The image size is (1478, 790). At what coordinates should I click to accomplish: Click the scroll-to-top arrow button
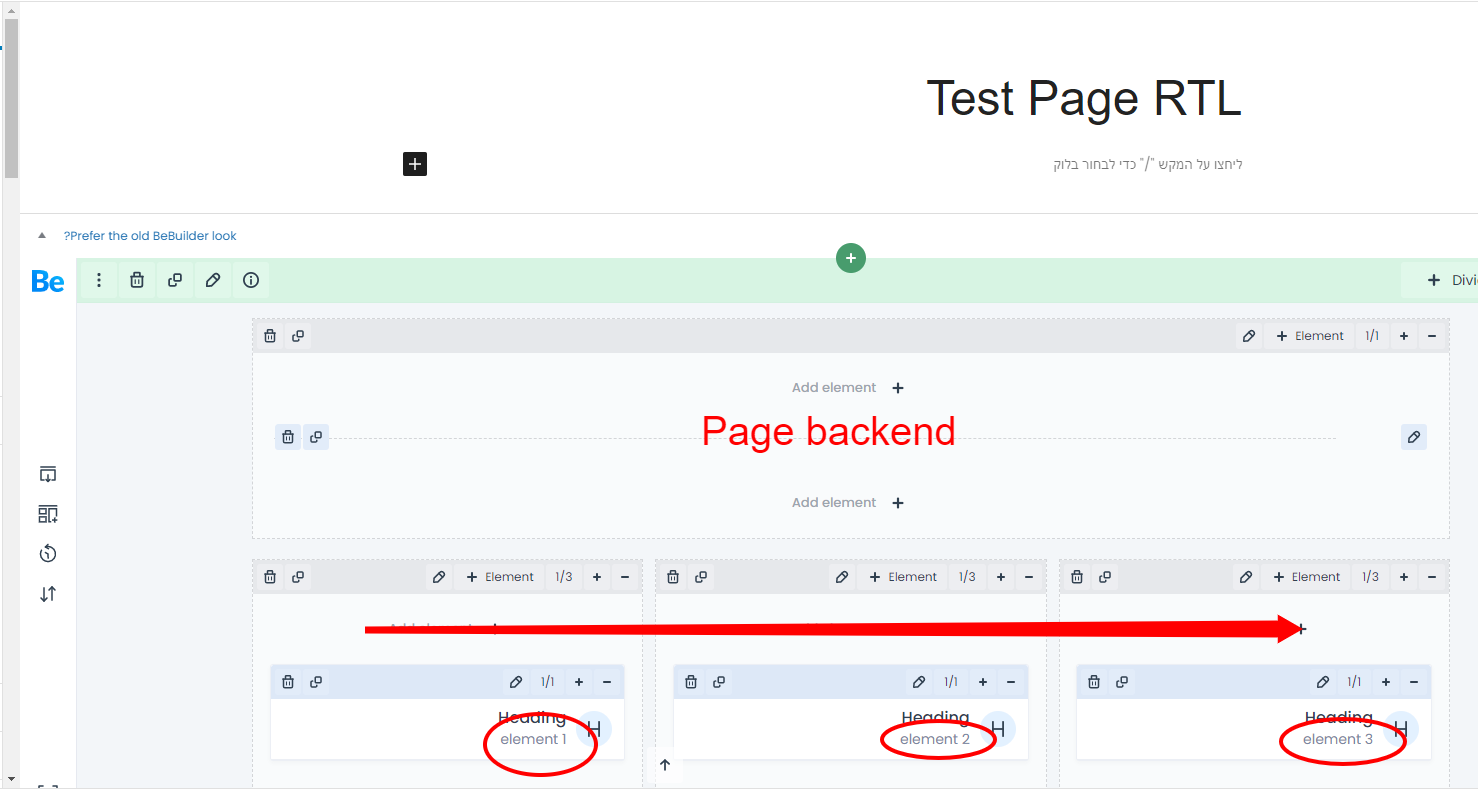665,765
